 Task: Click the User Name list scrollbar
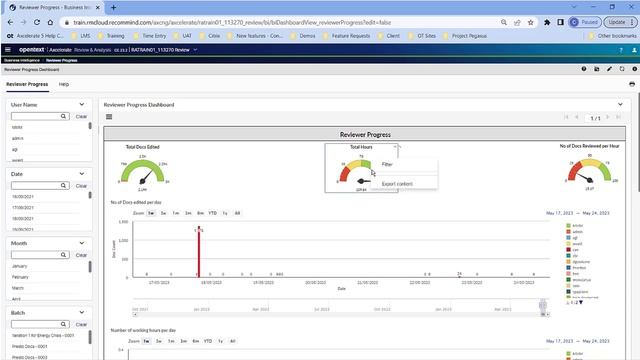click(90, 126)
